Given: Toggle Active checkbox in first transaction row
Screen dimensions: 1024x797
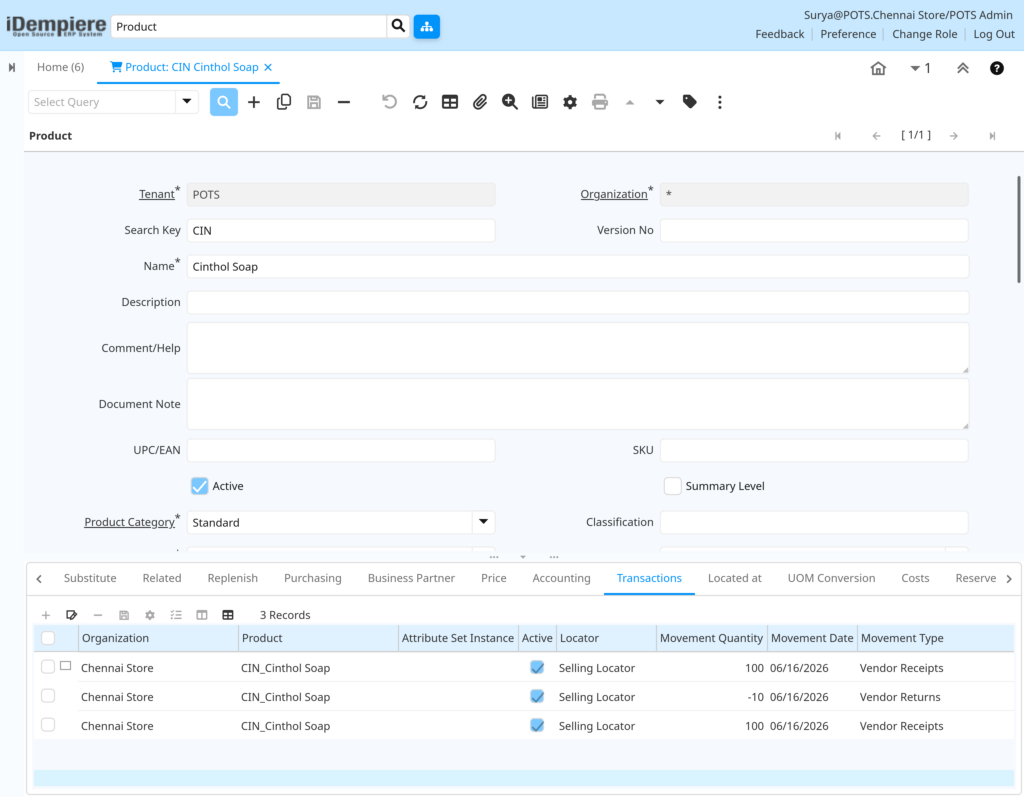Looking at the screenshot, I should coord(537,667).
